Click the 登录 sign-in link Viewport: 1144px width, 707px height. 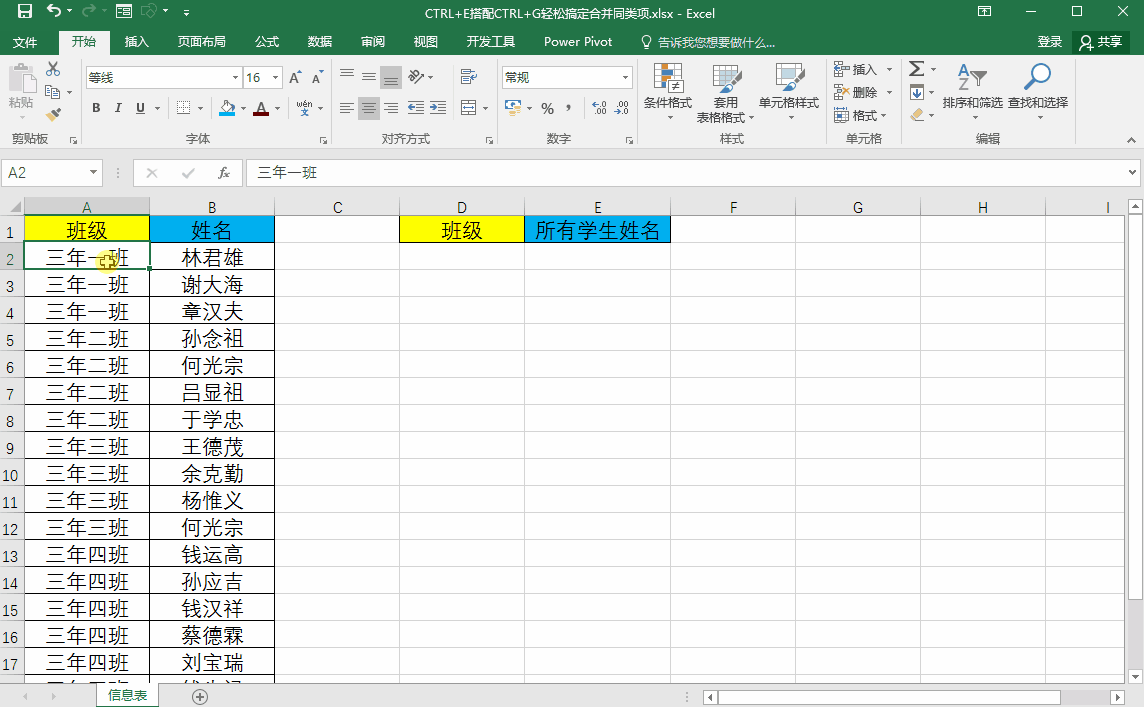click(1050, 42)
